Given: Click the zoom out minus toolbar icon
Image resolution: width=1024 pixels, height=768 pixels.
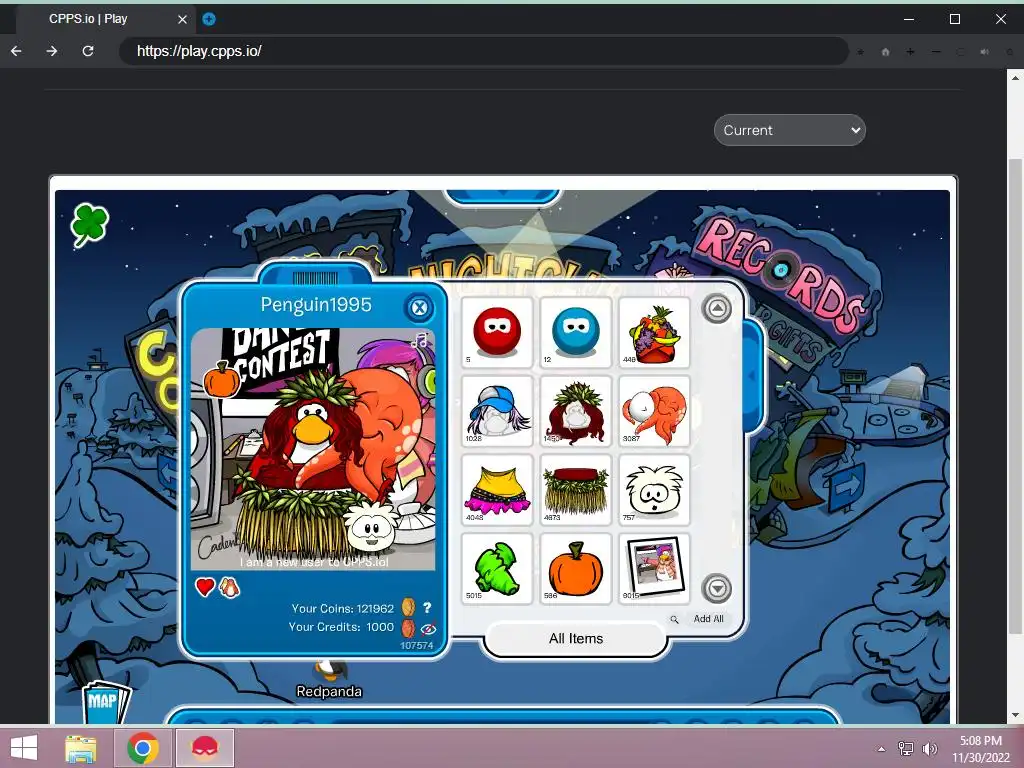Looking at the screenshot, I should coord(935,52).
